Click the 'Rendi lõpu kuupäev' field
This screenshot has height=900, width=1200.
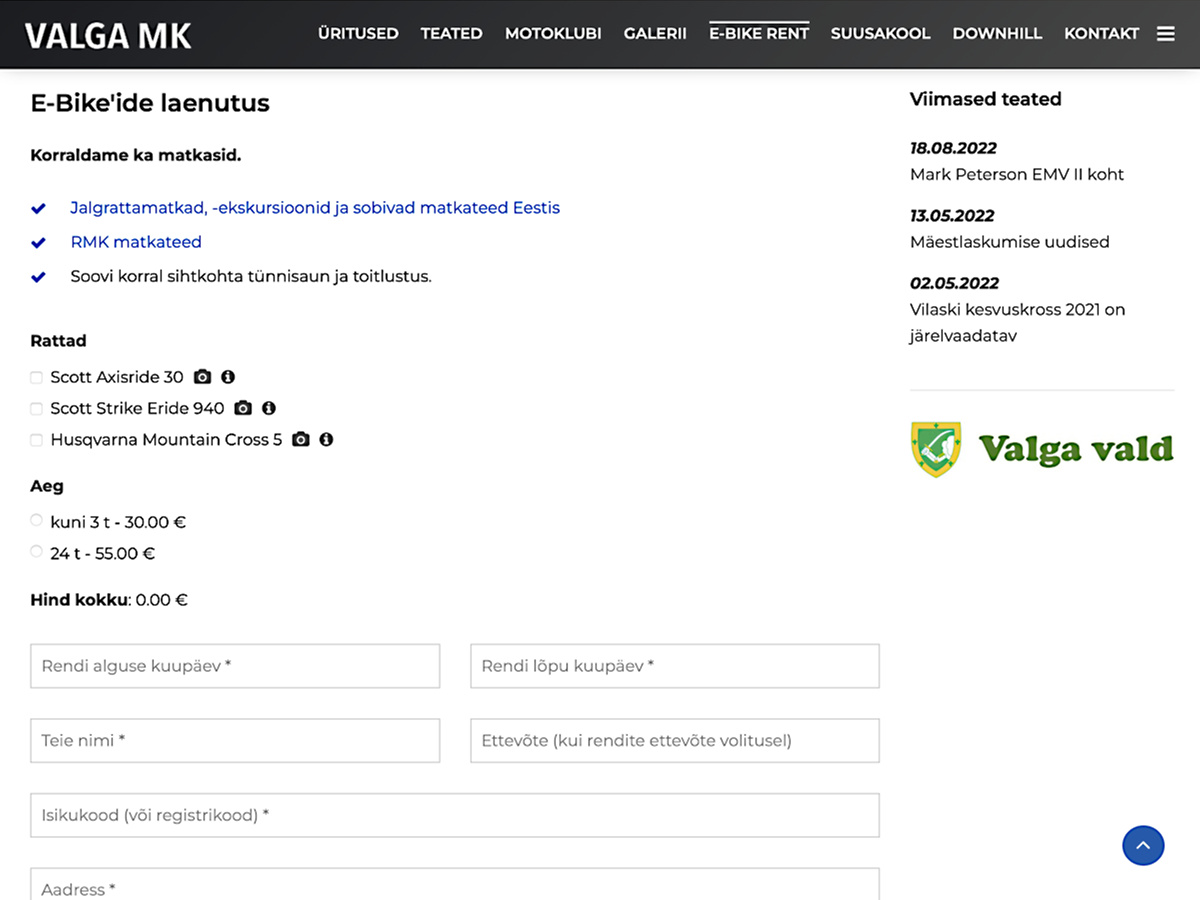(675, 666)
